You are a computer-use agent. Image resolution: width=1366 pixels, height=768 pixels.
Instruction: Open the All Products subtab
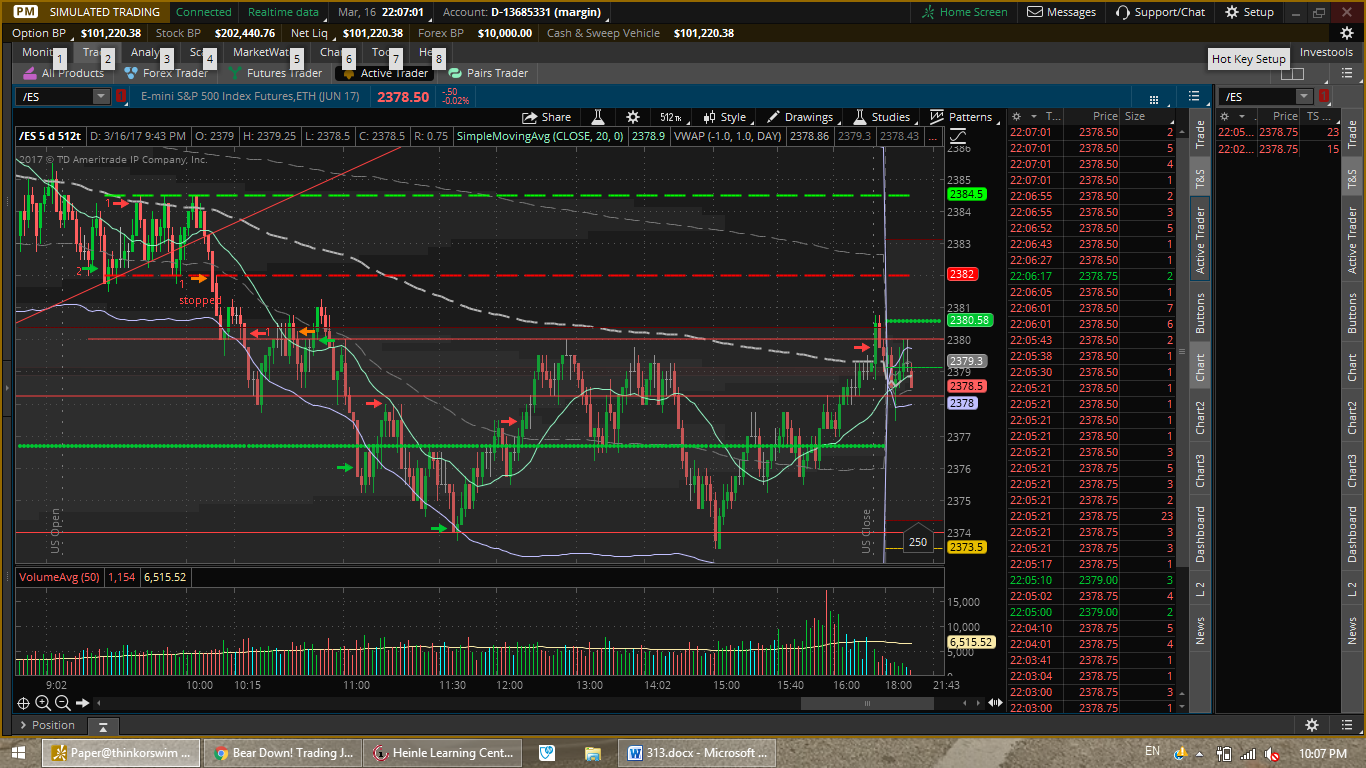(x=64, y=73)
